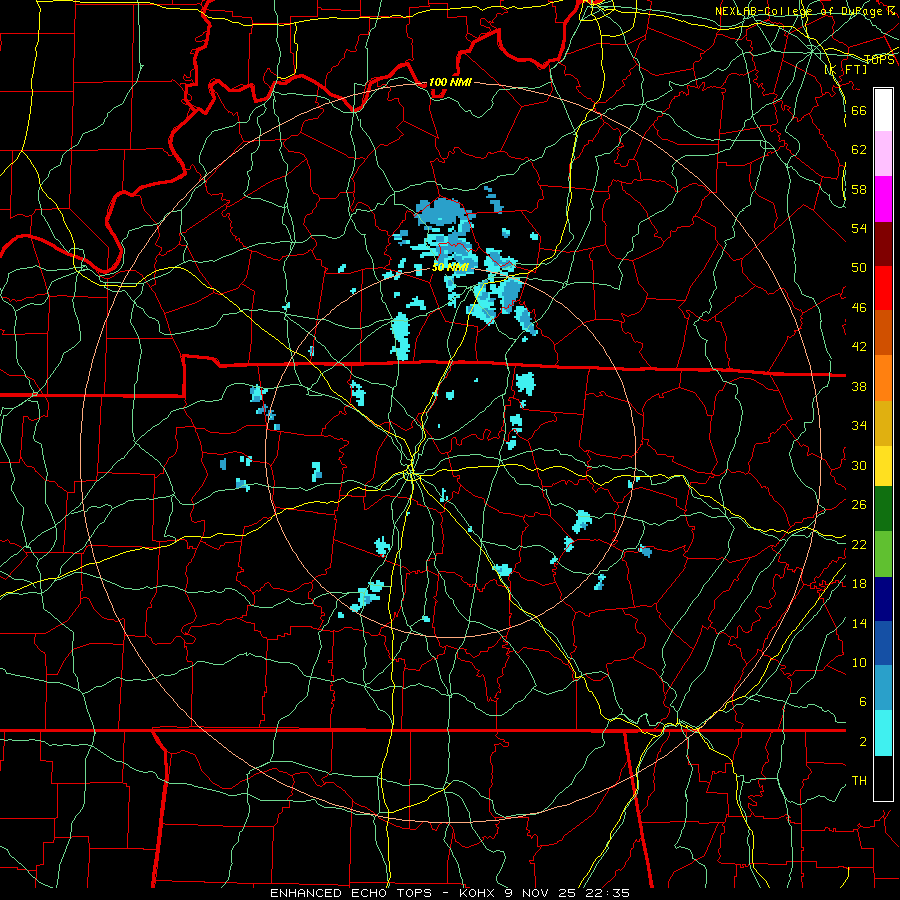Screen dimensions: 900x900
Task: Pick the light green legend swatch
Action: point(883,553)
